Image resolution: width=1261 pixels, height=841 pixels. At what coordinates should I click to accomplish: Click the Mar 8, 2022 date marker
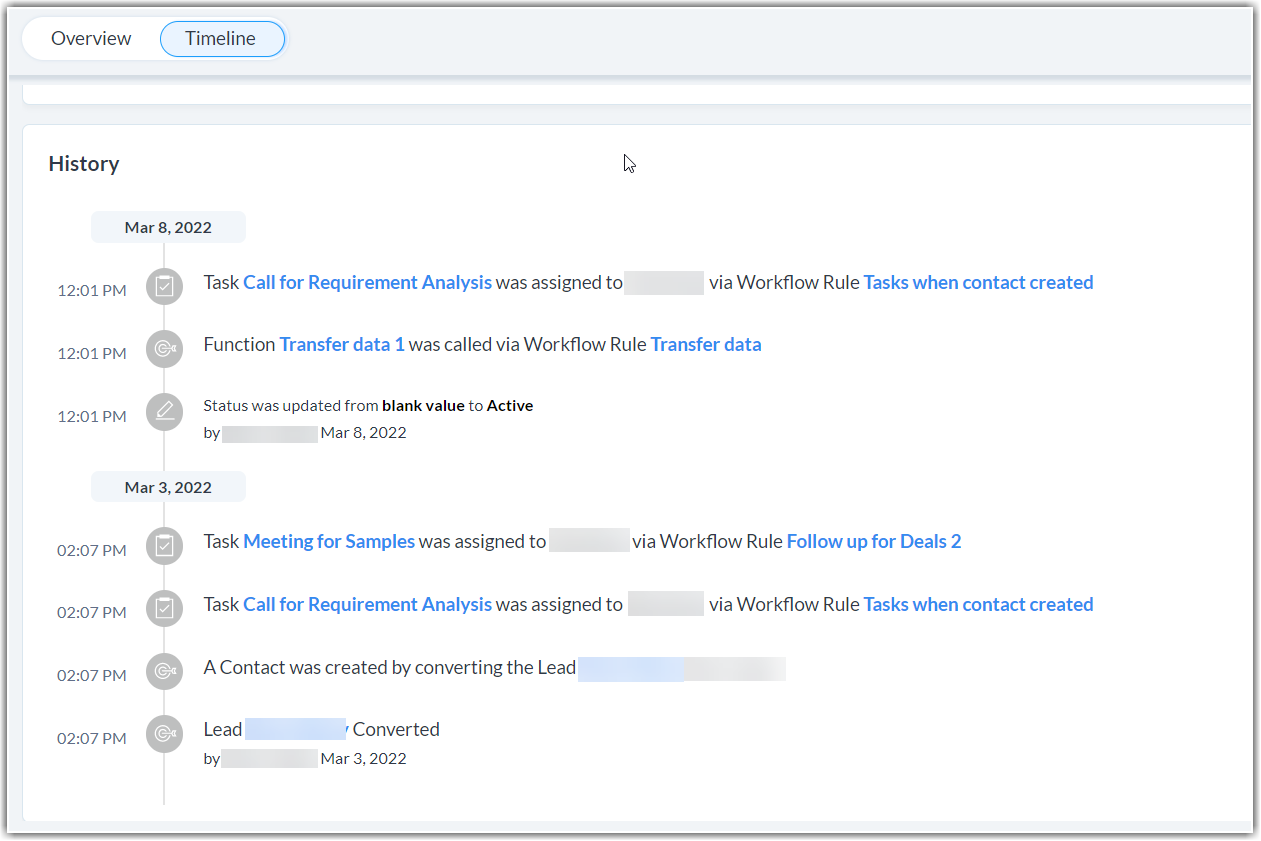point(168,228)
